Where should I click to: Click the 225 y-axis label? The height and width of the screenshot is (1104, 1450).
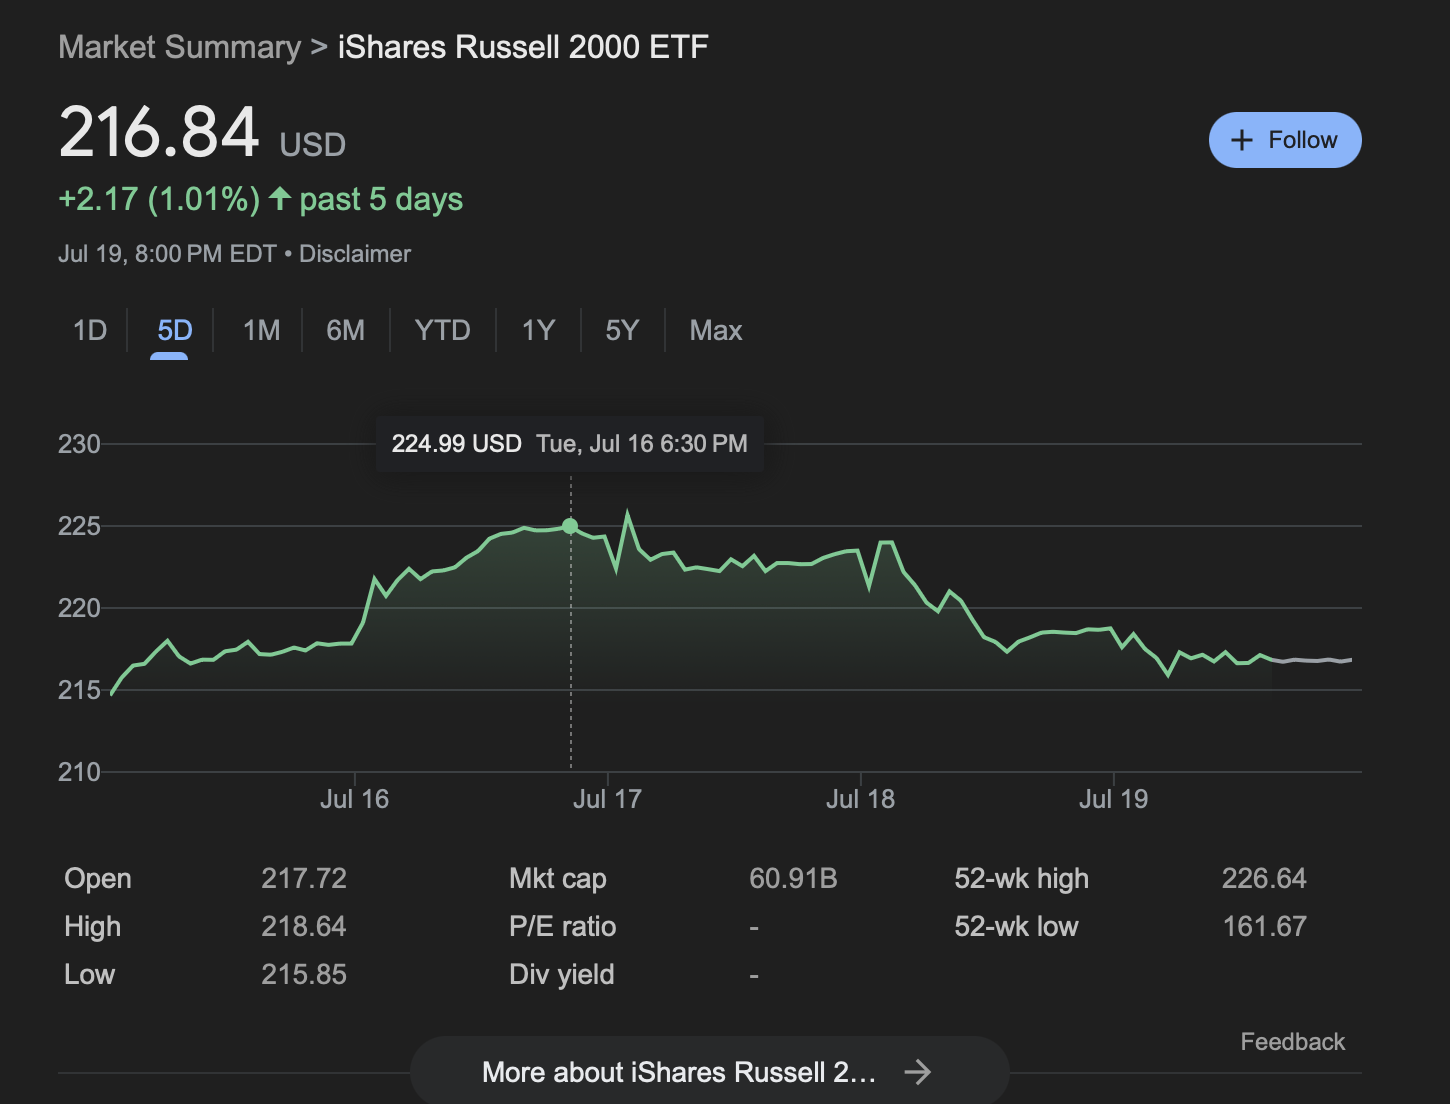click(x=79, y=526)
